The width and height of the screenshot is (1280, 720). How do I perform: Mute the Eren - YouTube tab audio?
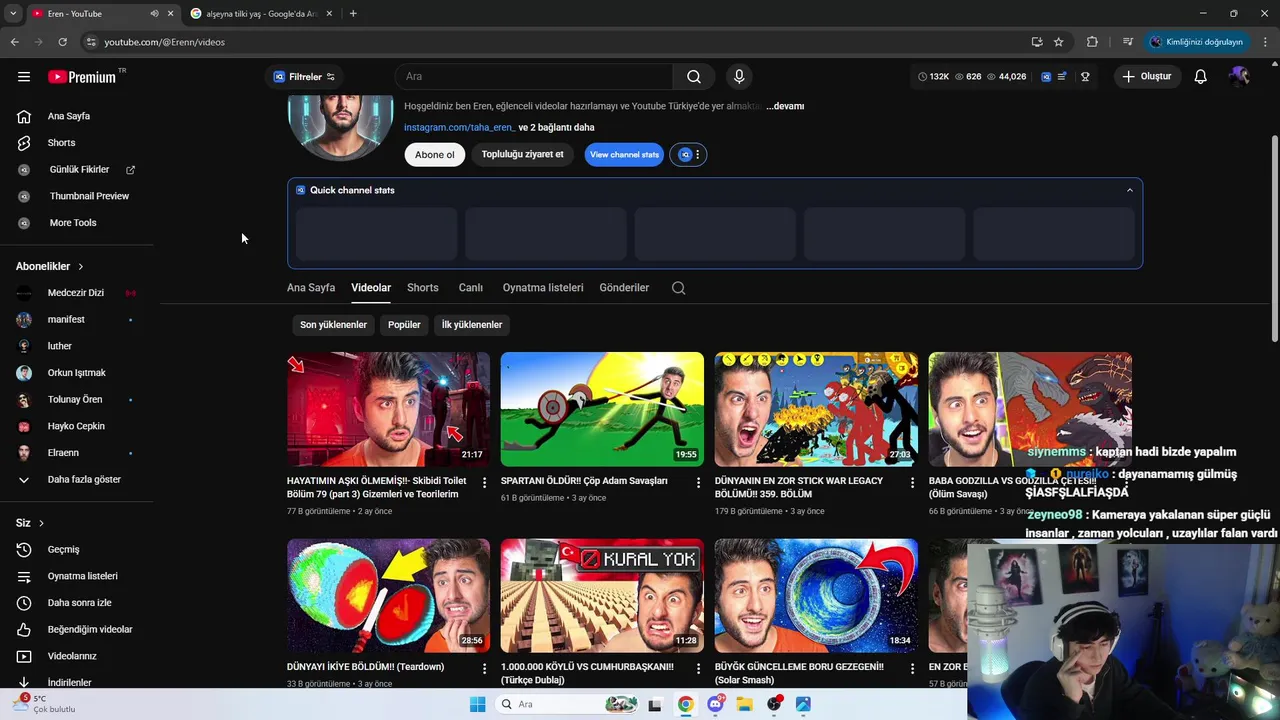pos(154,14)
